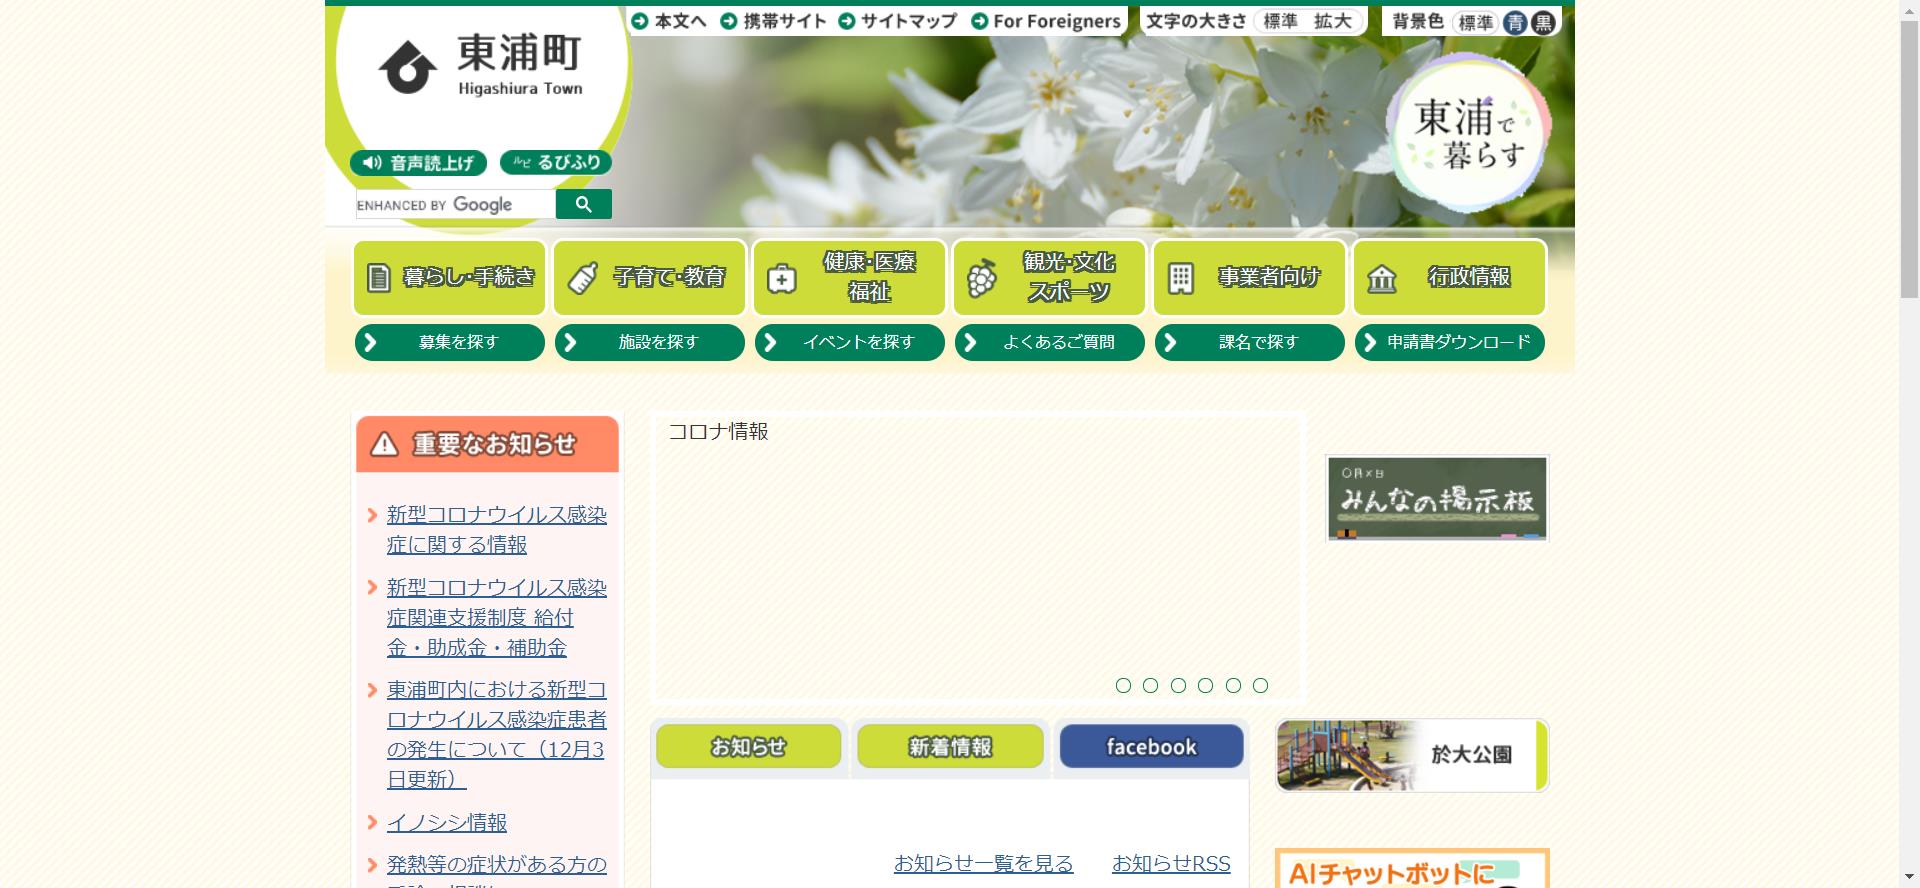Enable 音声読上げ voice reading
This screenshot has width=1920, height=888.
[418, 163]
